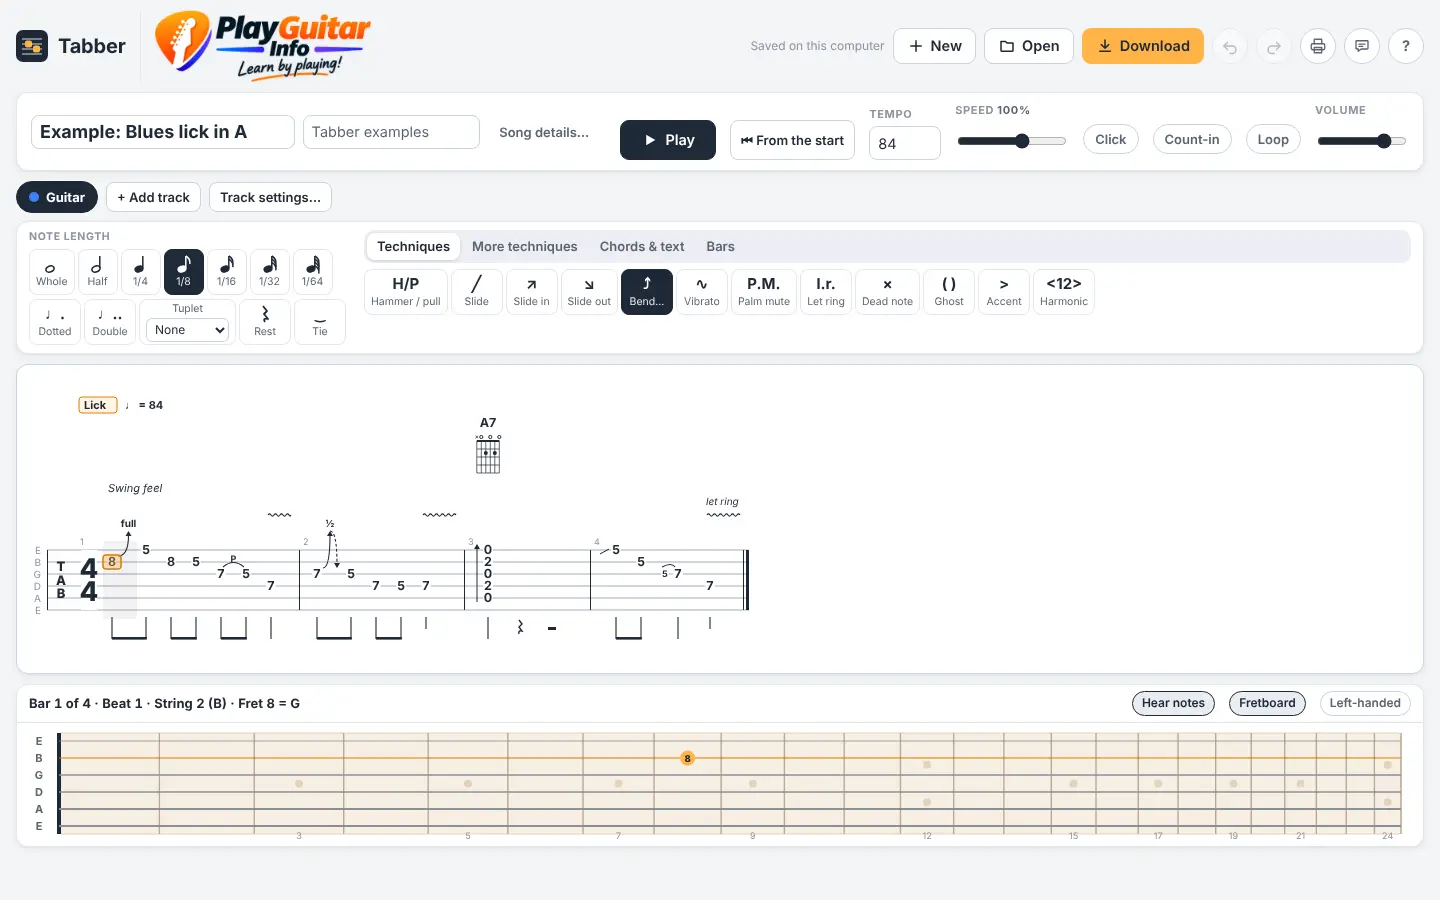Viewport: 1440px width, 900px height.
Task: Select the 1/32 note length
Action: coord(270,271)
